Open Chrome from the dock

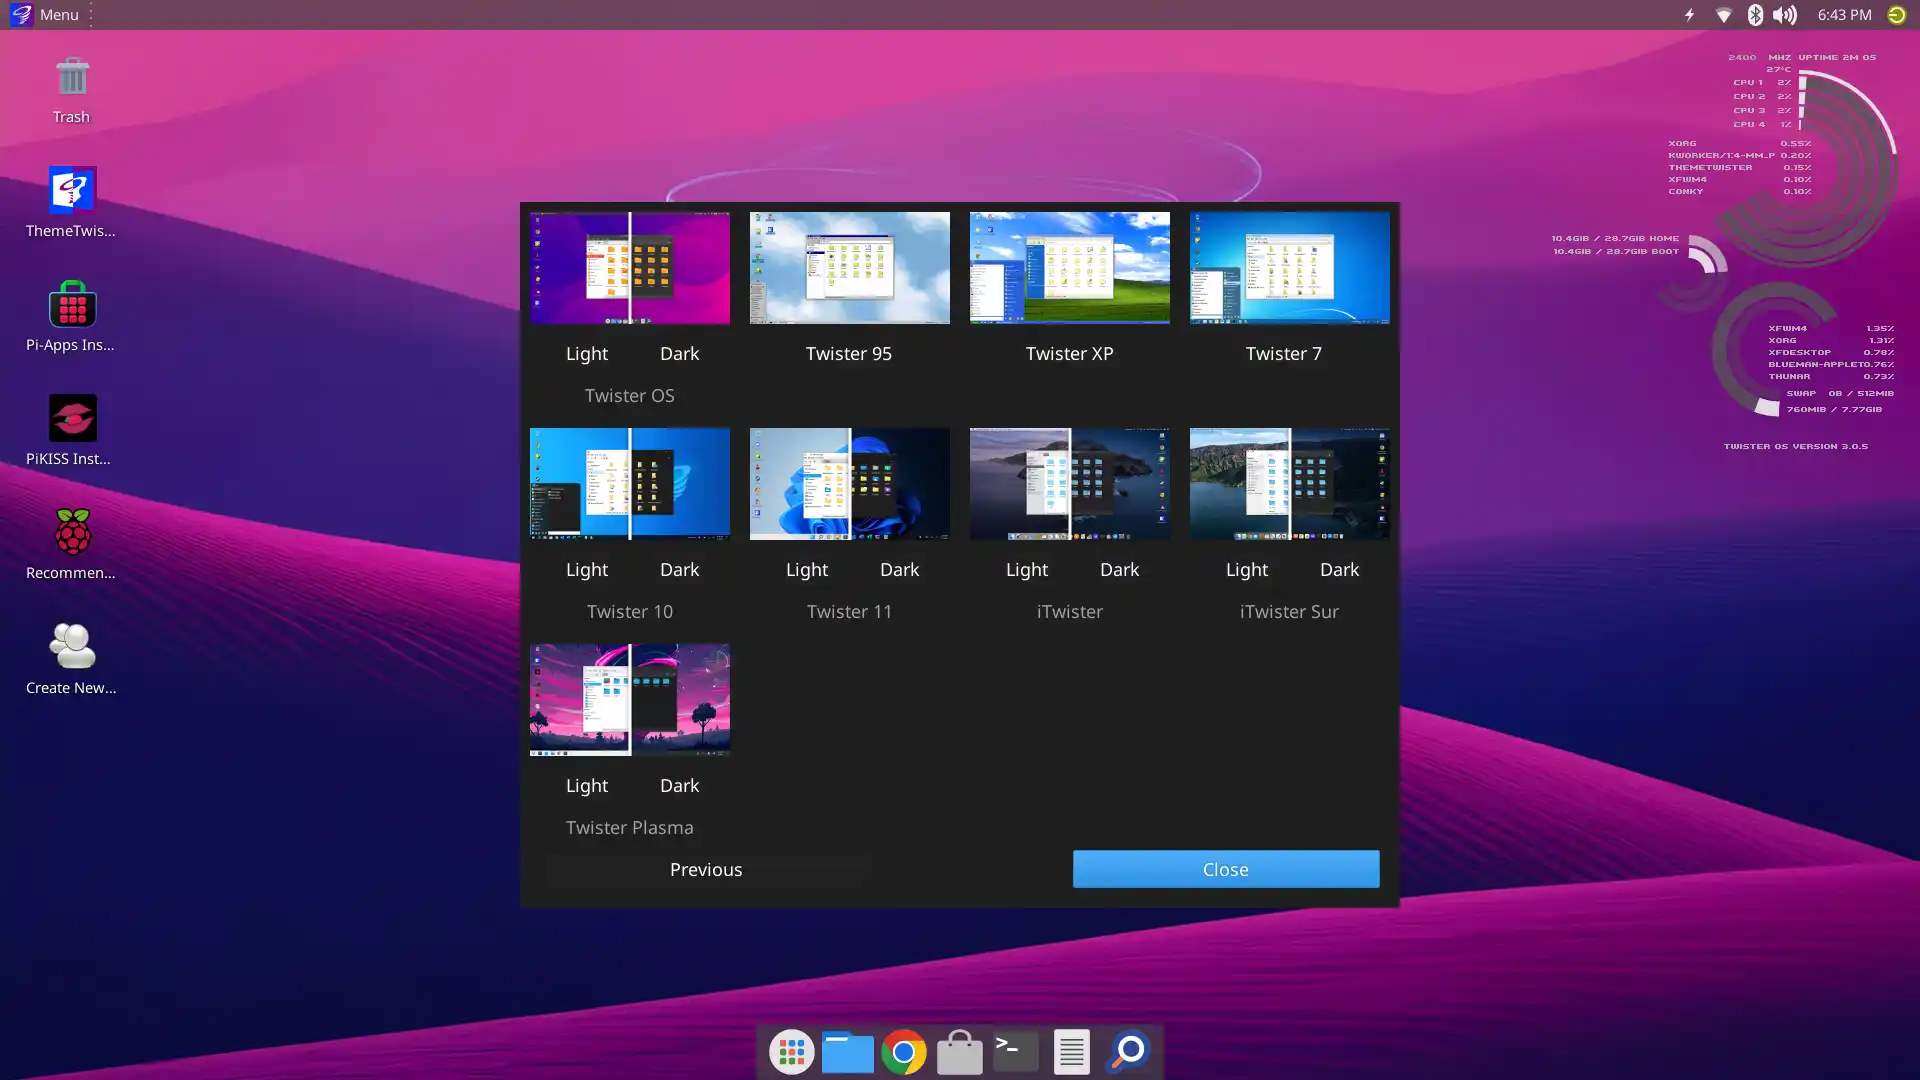click(x=903, y=1051)
